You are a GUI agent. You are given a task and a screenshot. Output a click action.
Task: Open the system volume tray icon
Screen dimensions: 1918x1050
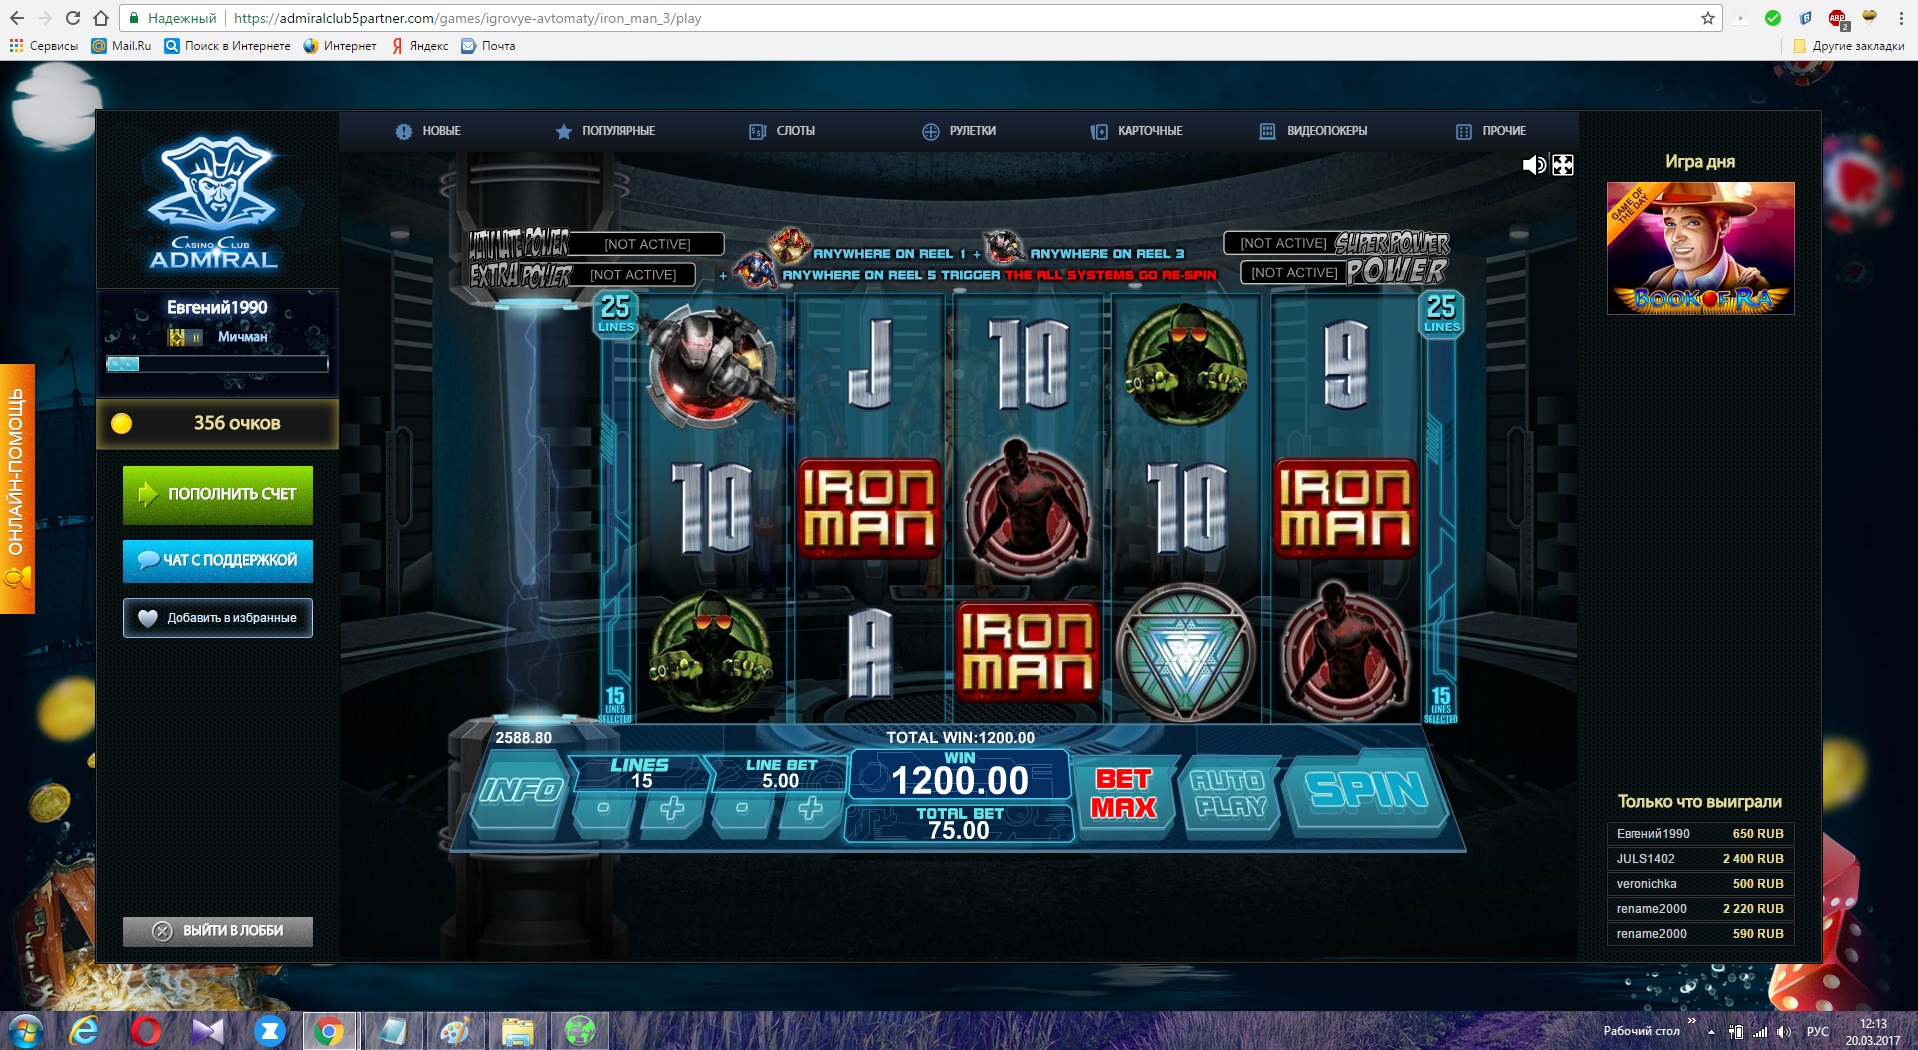point(1784,1031)
